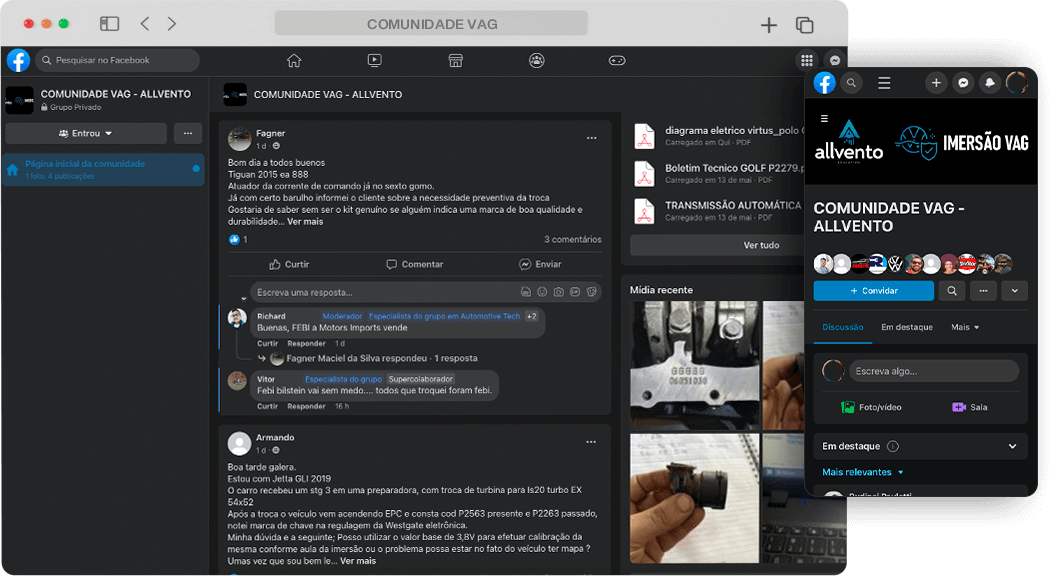Click the Sala button in mobile composer
The image size is (1056, 576).
tap(970, 407)
